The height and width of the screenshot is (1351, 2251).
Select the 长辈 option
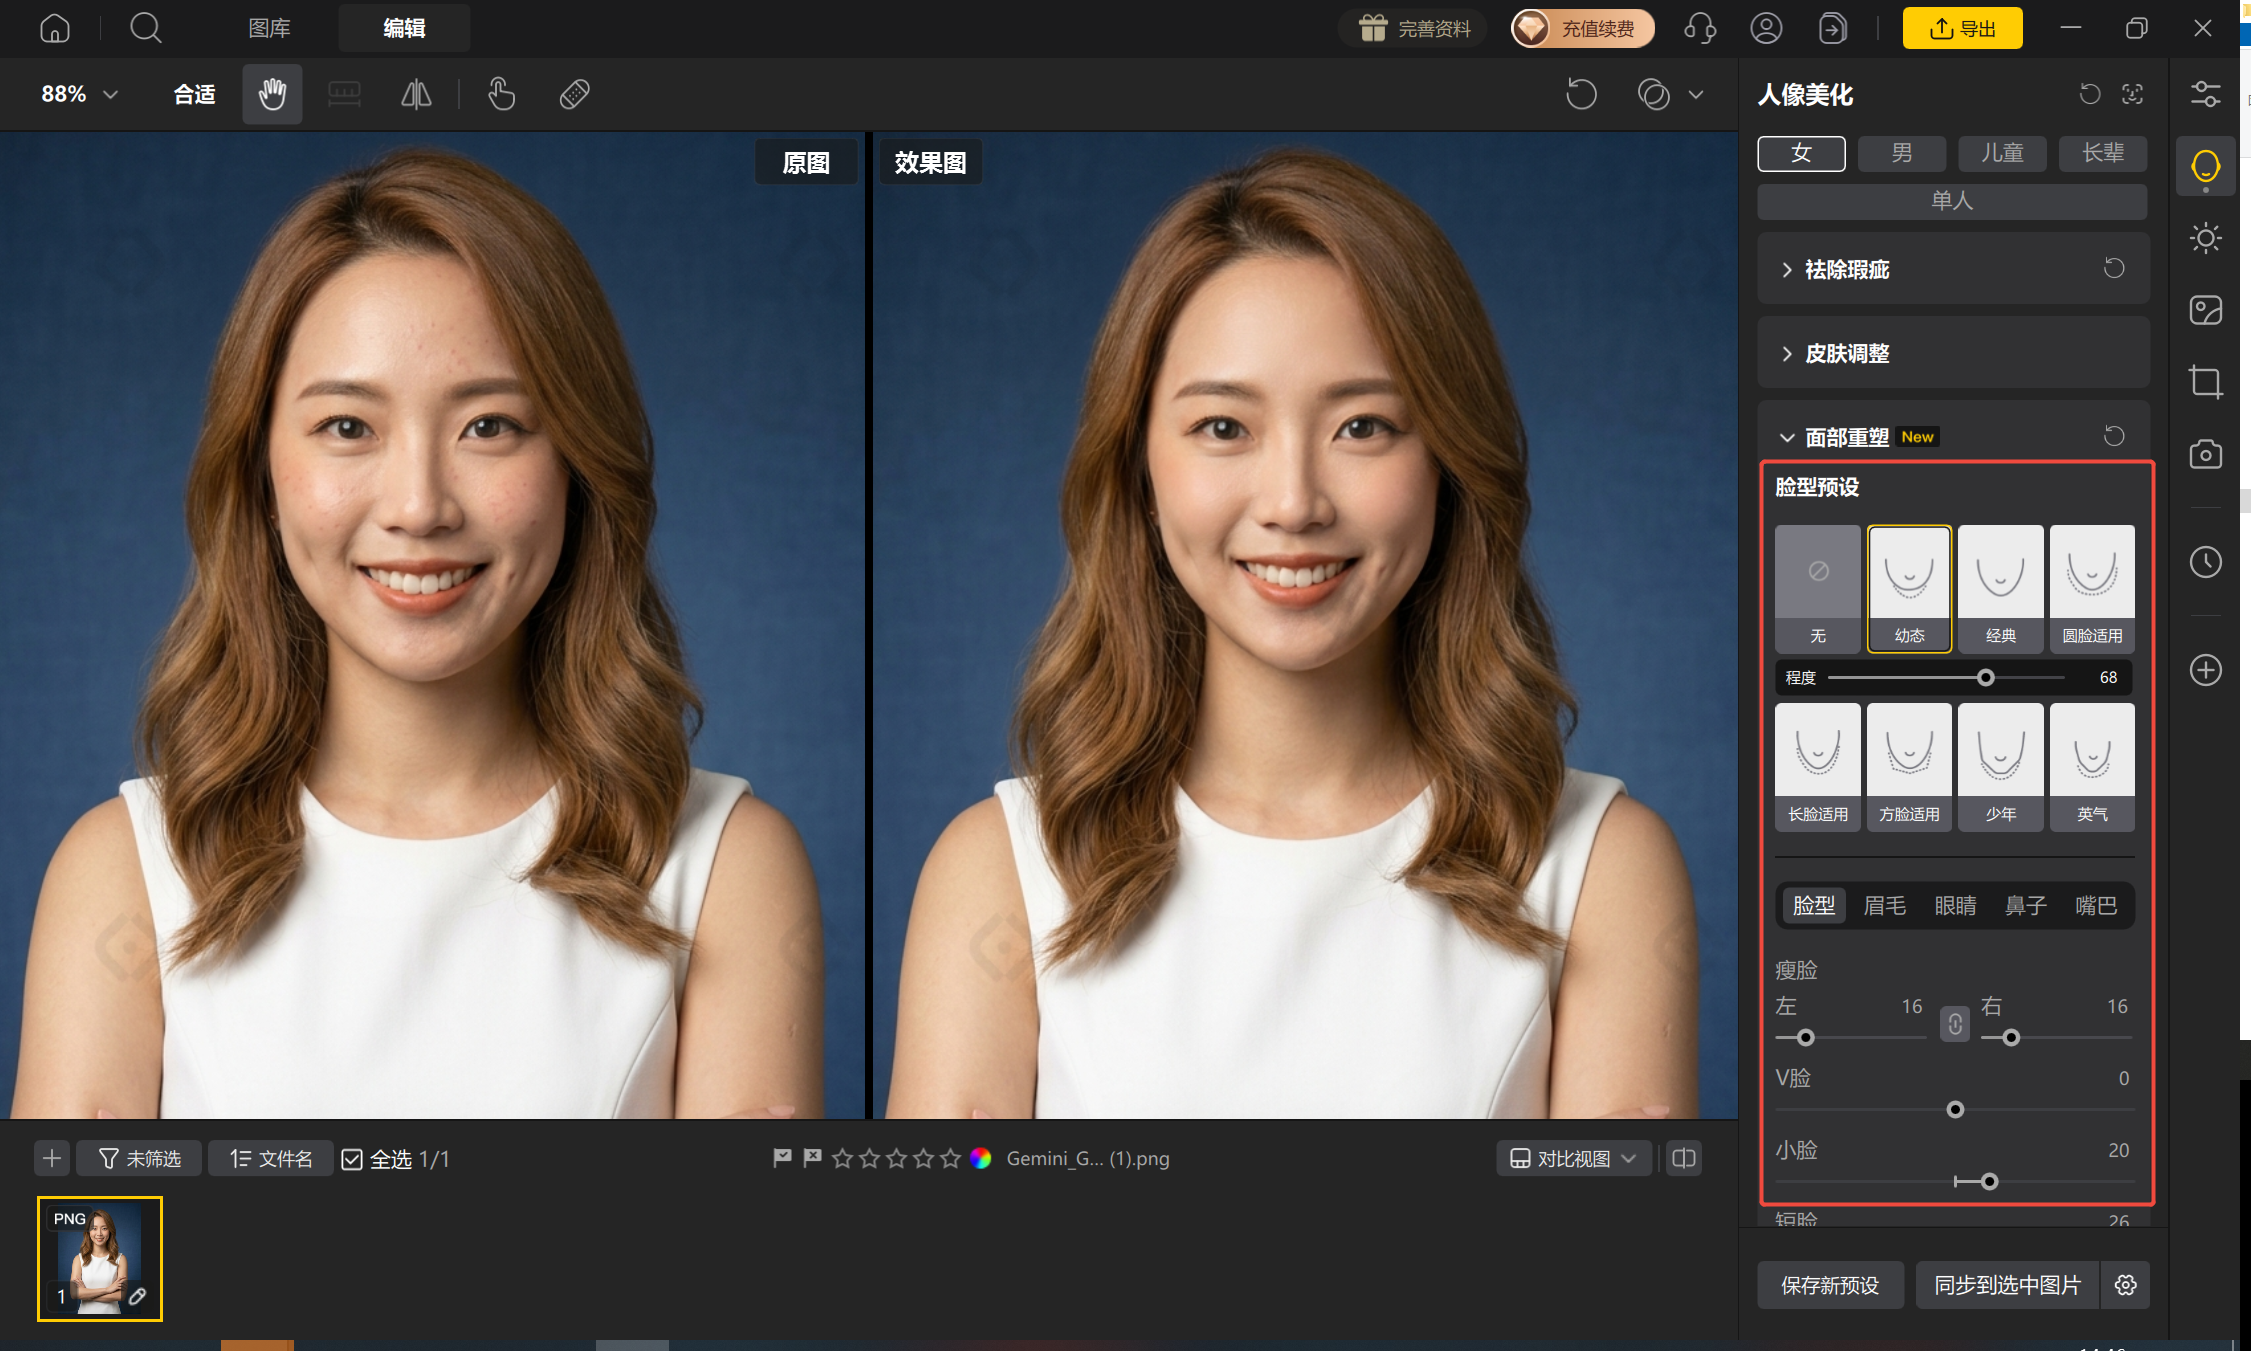[x=2103, y=153]
